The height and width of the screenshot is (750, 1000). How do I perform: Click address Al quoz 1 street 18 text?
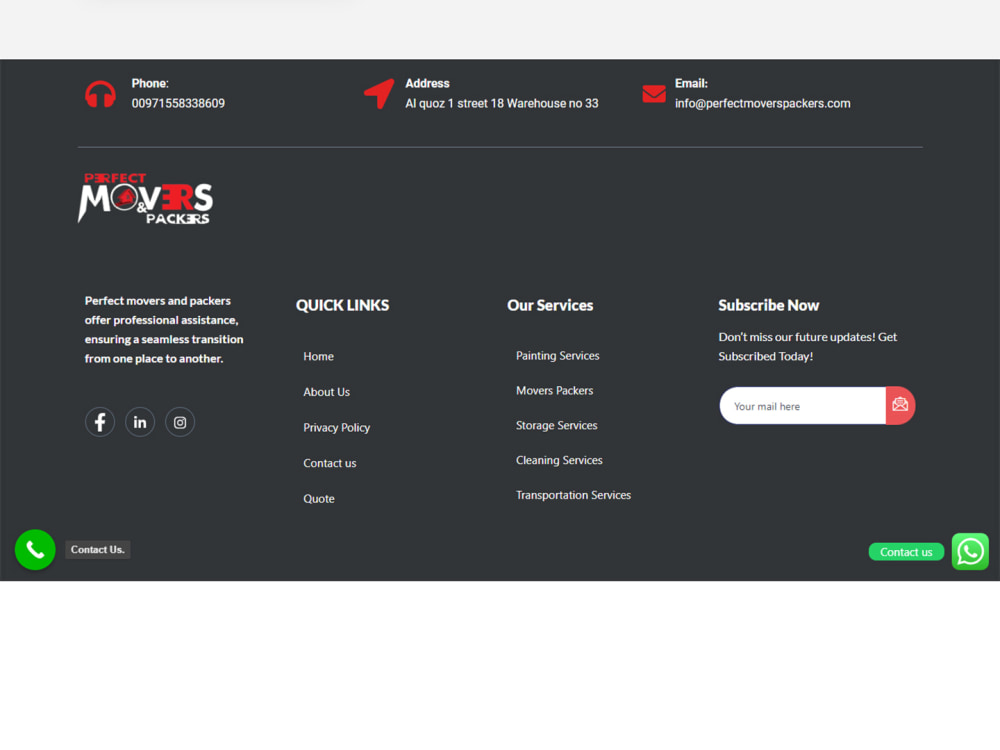pyautogui.click(x=502, y=103)
